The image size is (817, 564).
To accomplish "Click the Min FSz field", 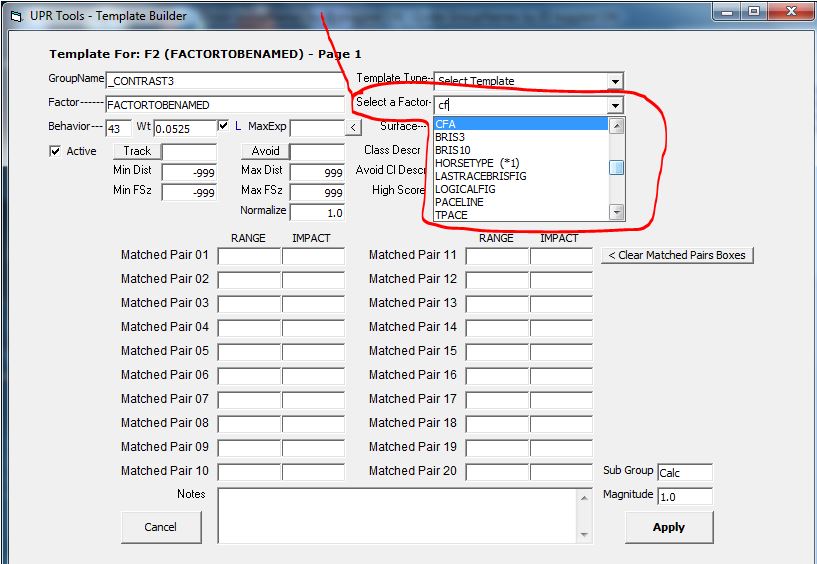I will pos(189,192).
